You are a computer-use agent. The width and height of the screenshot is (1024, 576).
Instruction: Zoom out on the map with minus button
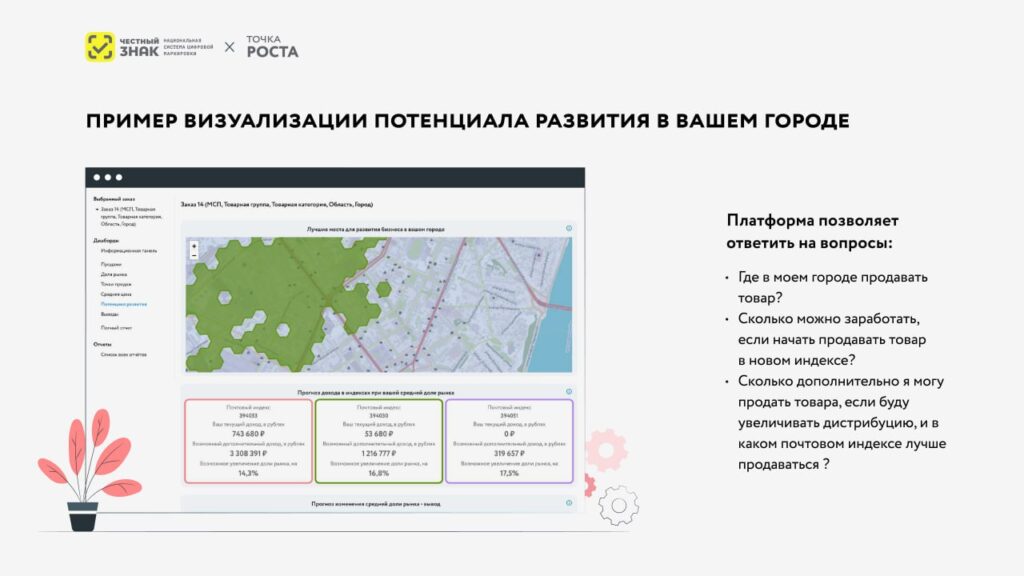pos(194,255)
